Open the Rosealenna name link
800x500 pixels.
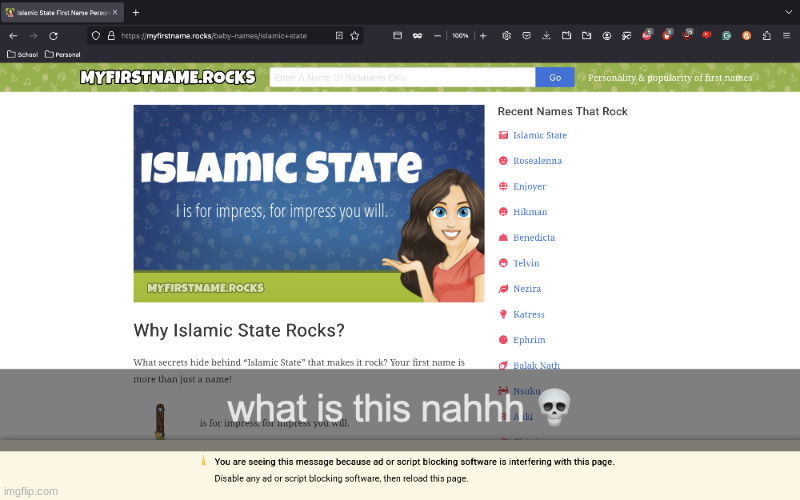(x=537, y=161)
